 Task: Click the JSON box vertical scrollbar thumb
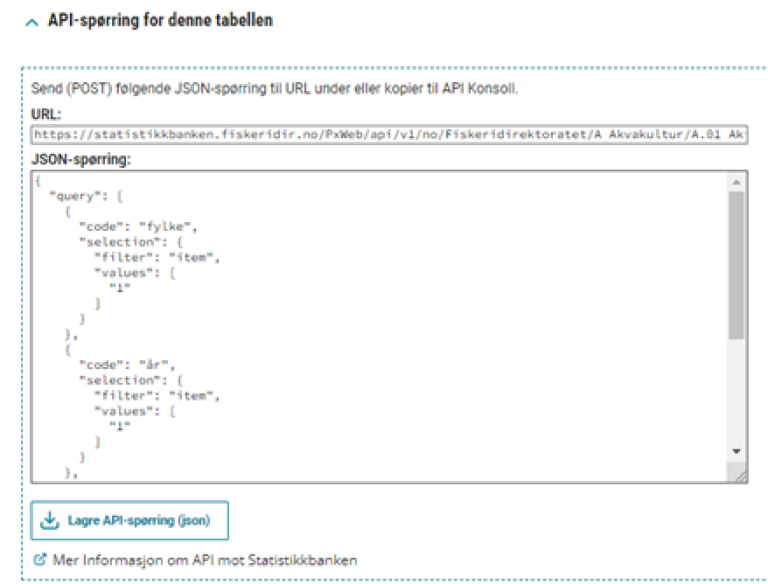coord(736,265)
